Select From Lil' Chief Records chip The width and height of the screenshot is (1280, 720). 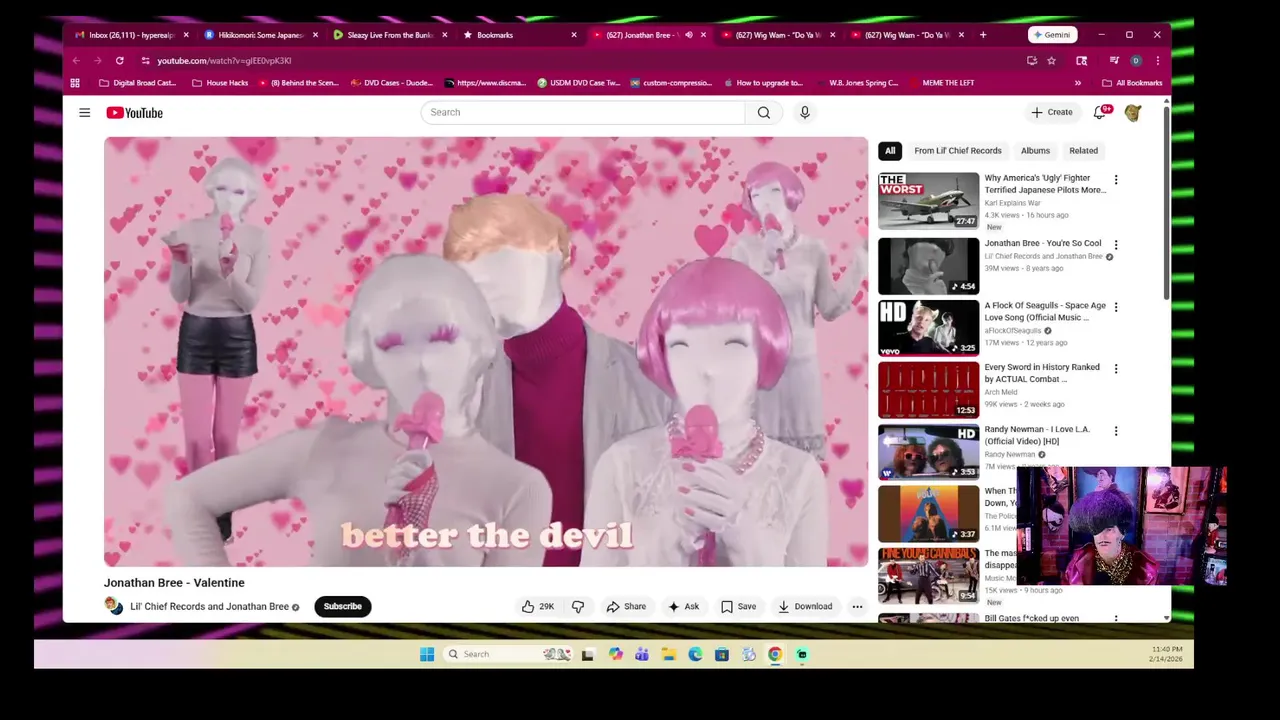[x=957, y=151]
